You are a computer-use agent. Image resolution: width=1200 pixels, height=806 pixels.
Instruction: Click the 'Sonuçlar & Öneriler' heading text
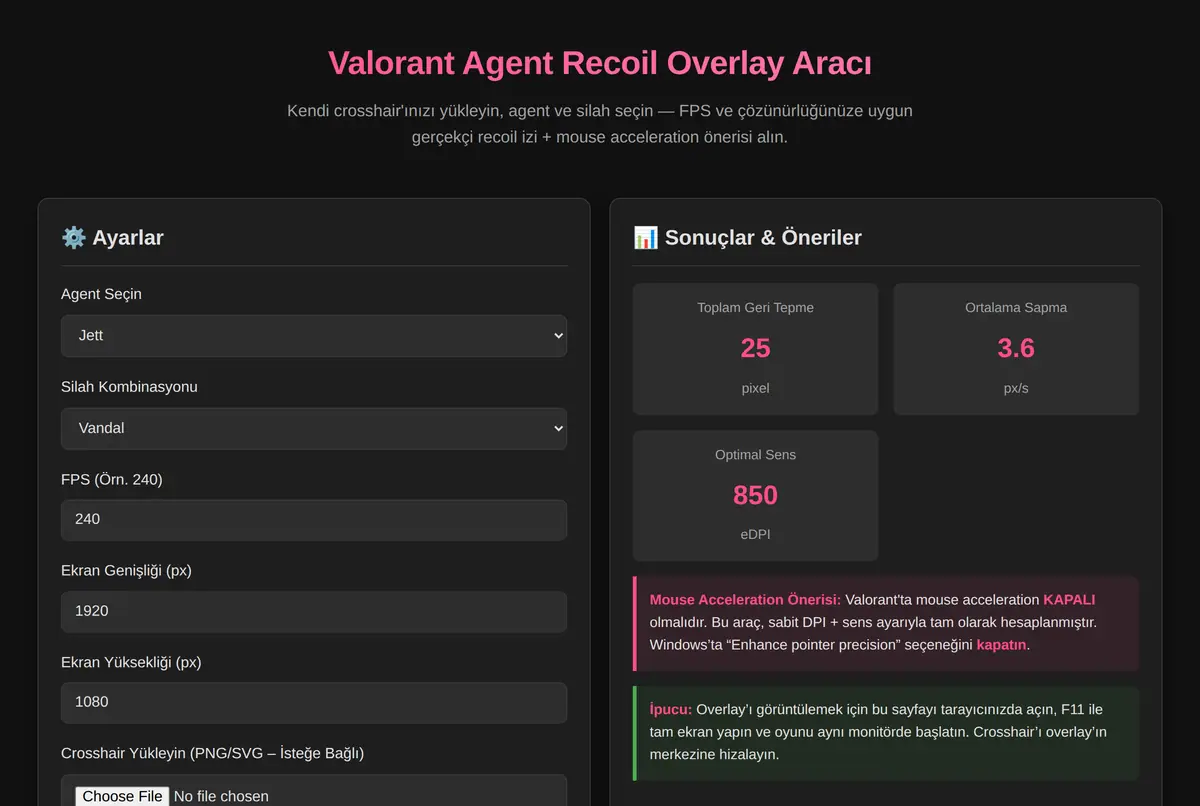tap(763, 238)
